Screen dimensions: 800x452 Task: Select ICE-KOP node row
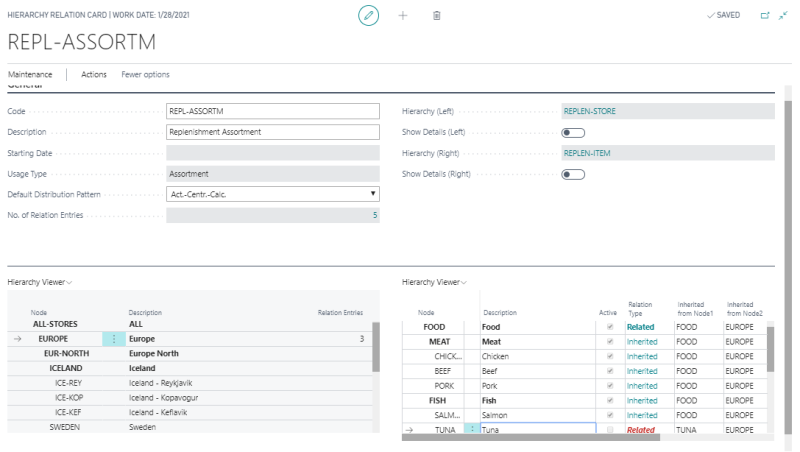[x=190, y=398]
